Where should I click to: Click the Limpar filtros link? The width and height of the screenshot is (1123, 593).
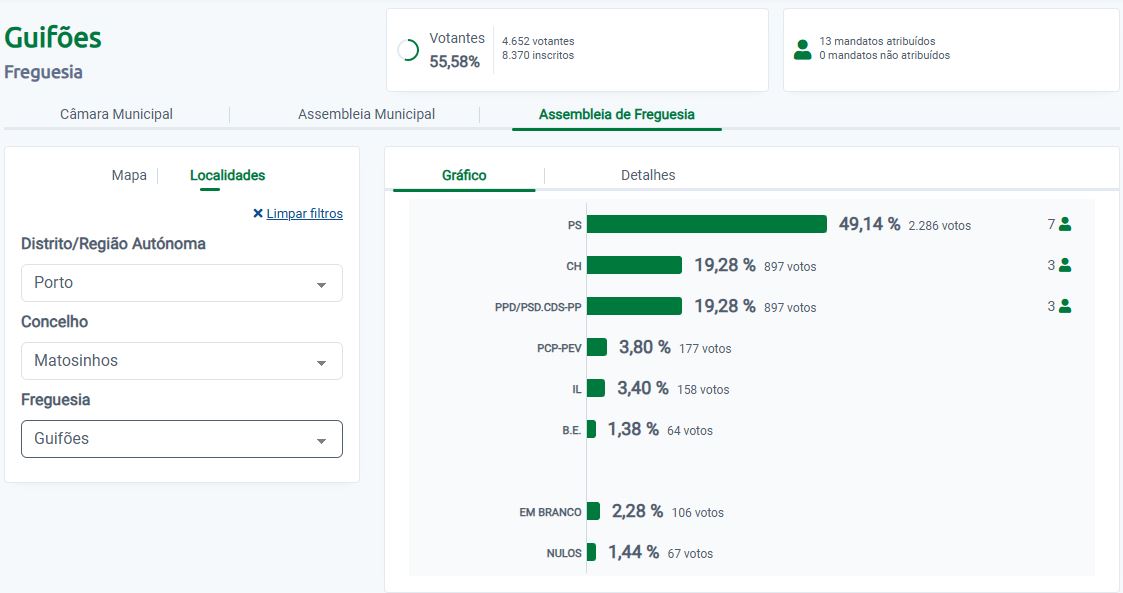[x=304, y=213]
